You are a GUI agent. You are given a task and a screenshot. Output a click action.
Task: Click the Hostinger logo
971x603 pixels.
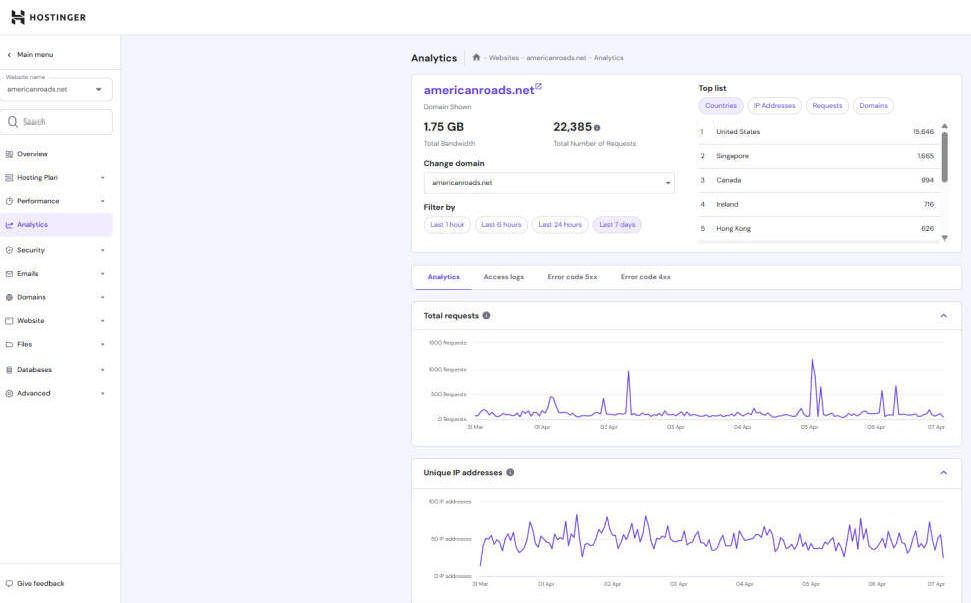(48, 17)
